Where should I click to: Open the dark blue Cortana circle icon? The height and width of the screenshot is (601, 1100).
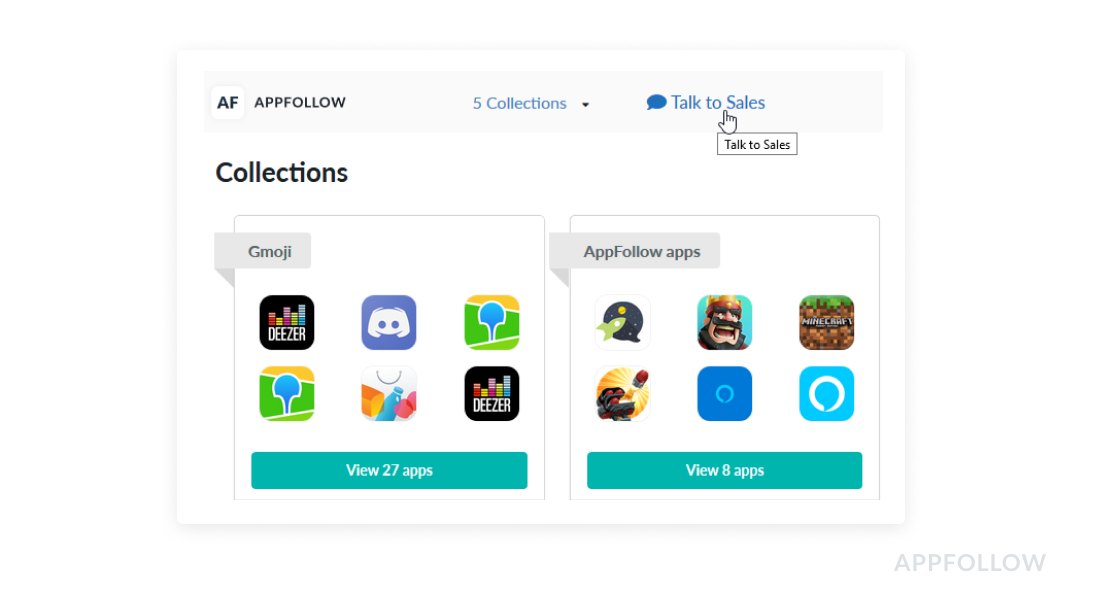pyautogui.click(x=725, y=393)
